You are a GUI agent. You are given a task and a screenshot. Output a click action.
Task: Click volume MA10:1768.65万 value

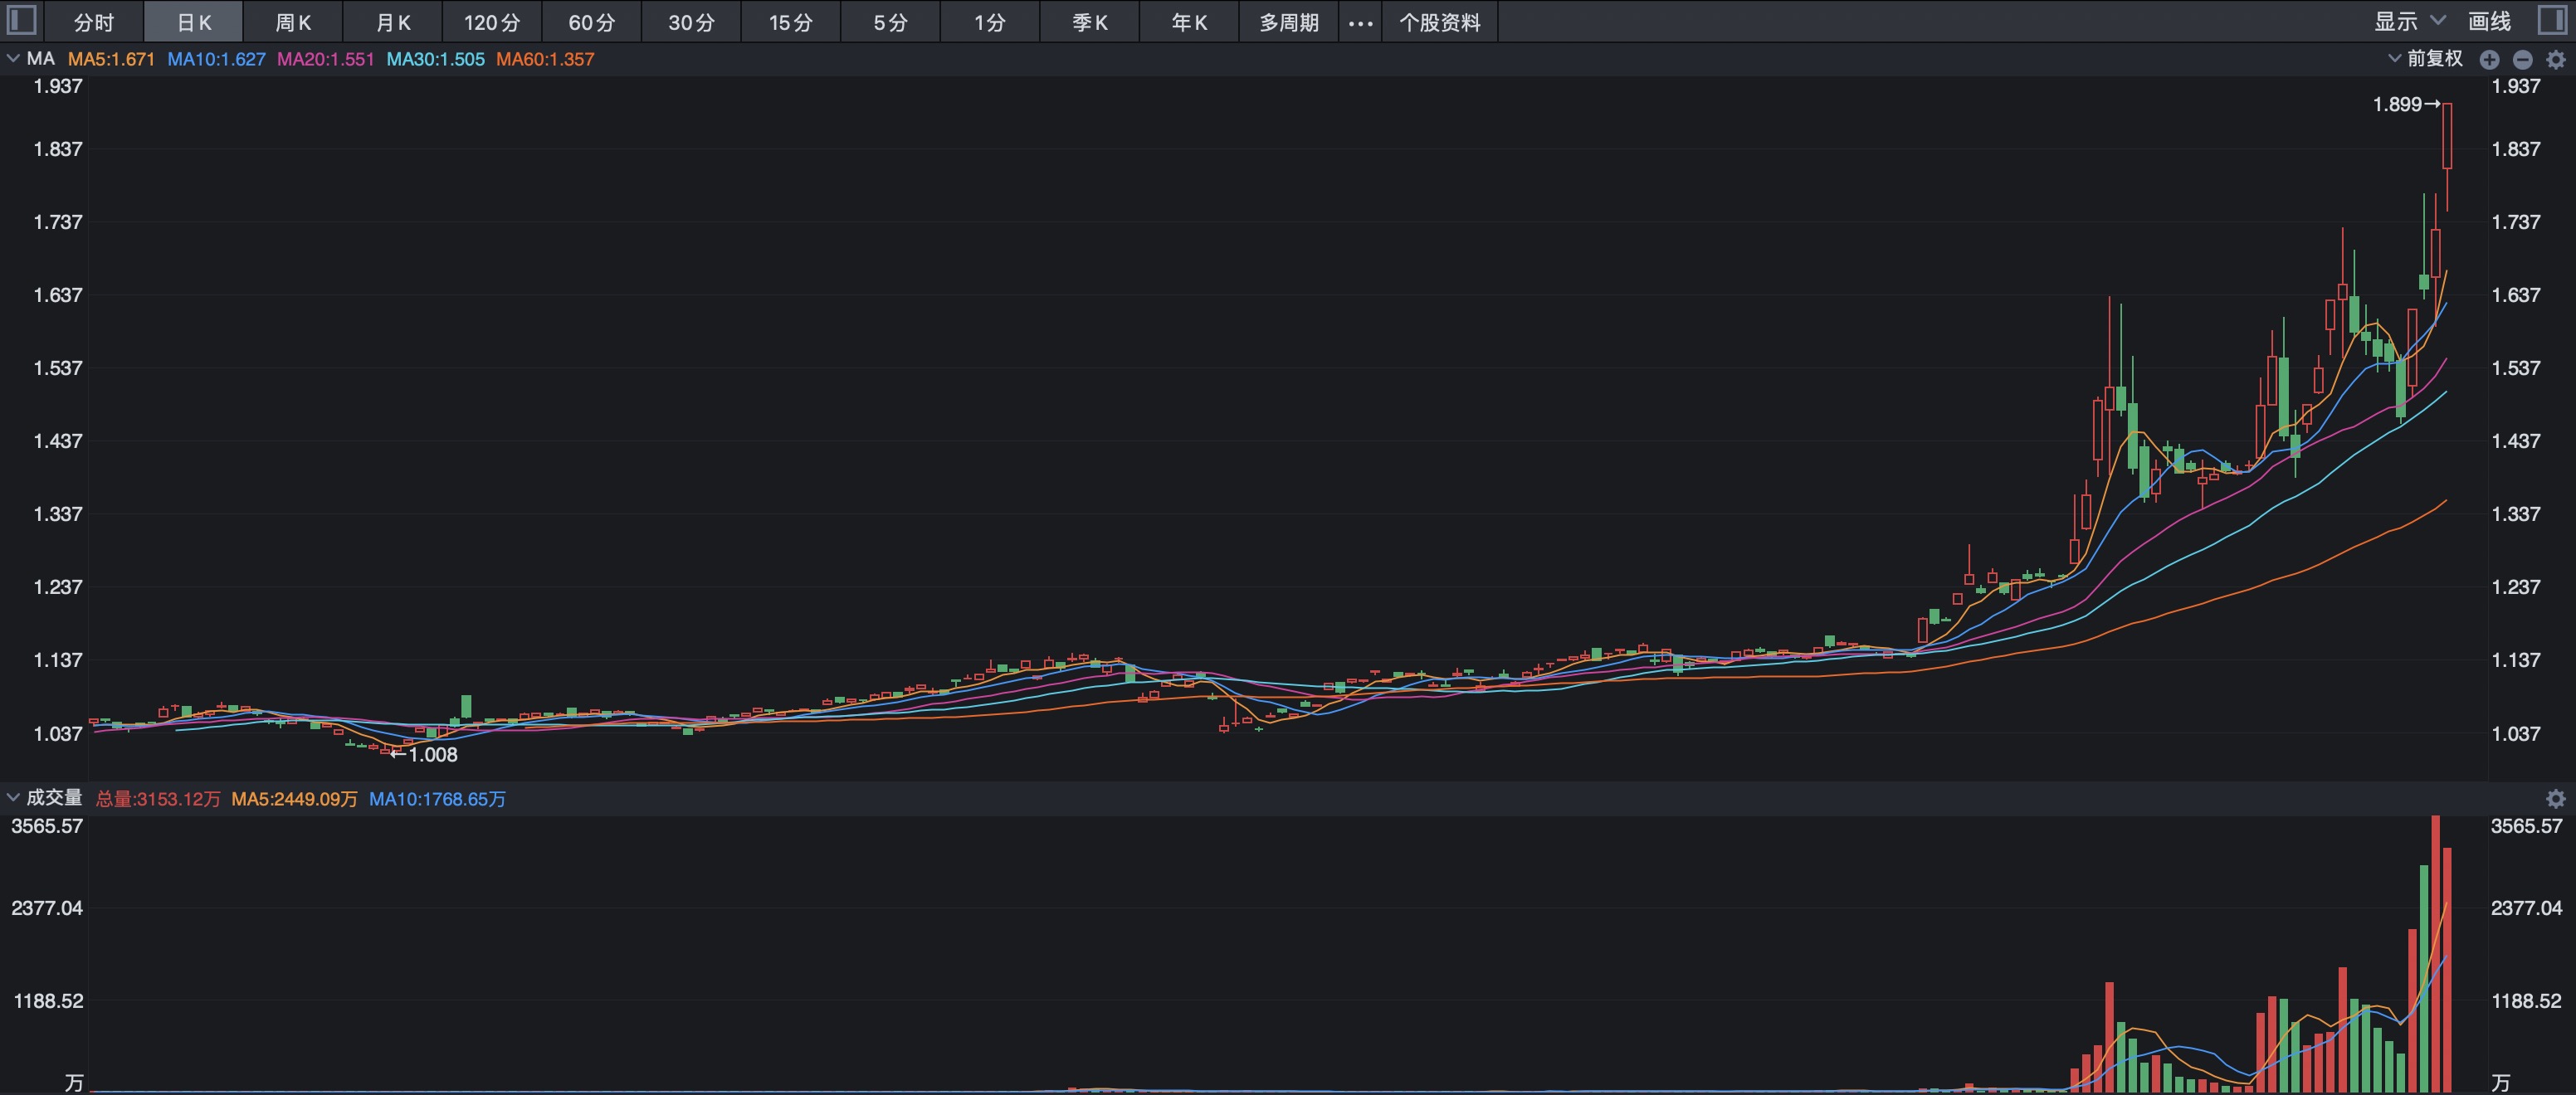point(437,799)
